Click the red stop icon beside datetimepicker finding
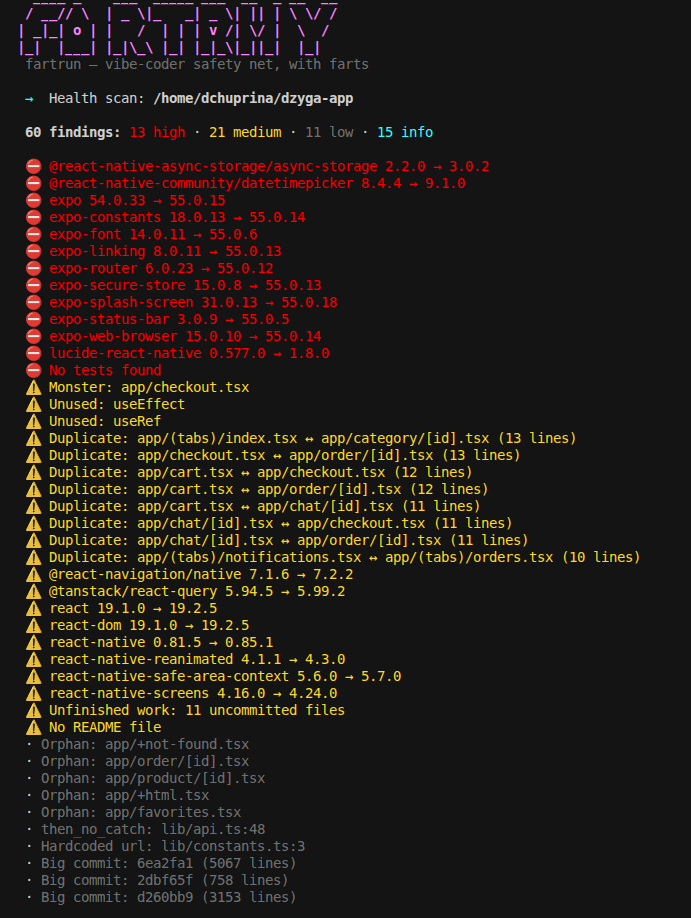 33,183
